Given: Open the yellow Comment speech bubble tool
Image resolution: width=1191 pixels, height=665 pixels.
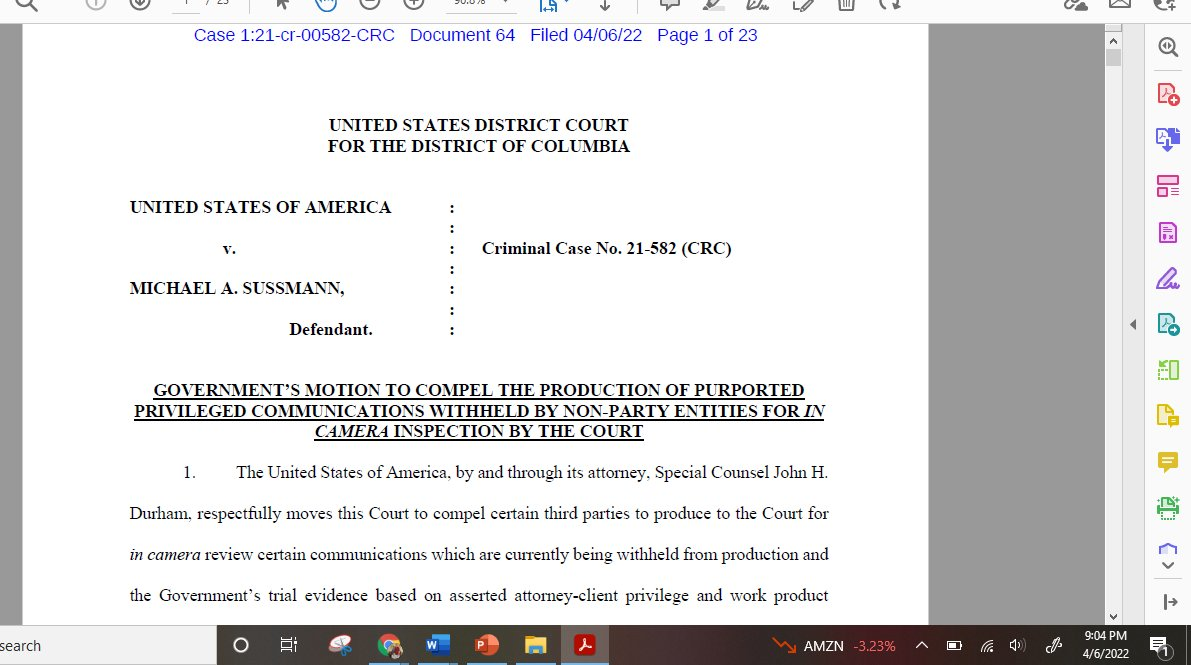Looking at the screenshot, I should [x=1167, y=462].
